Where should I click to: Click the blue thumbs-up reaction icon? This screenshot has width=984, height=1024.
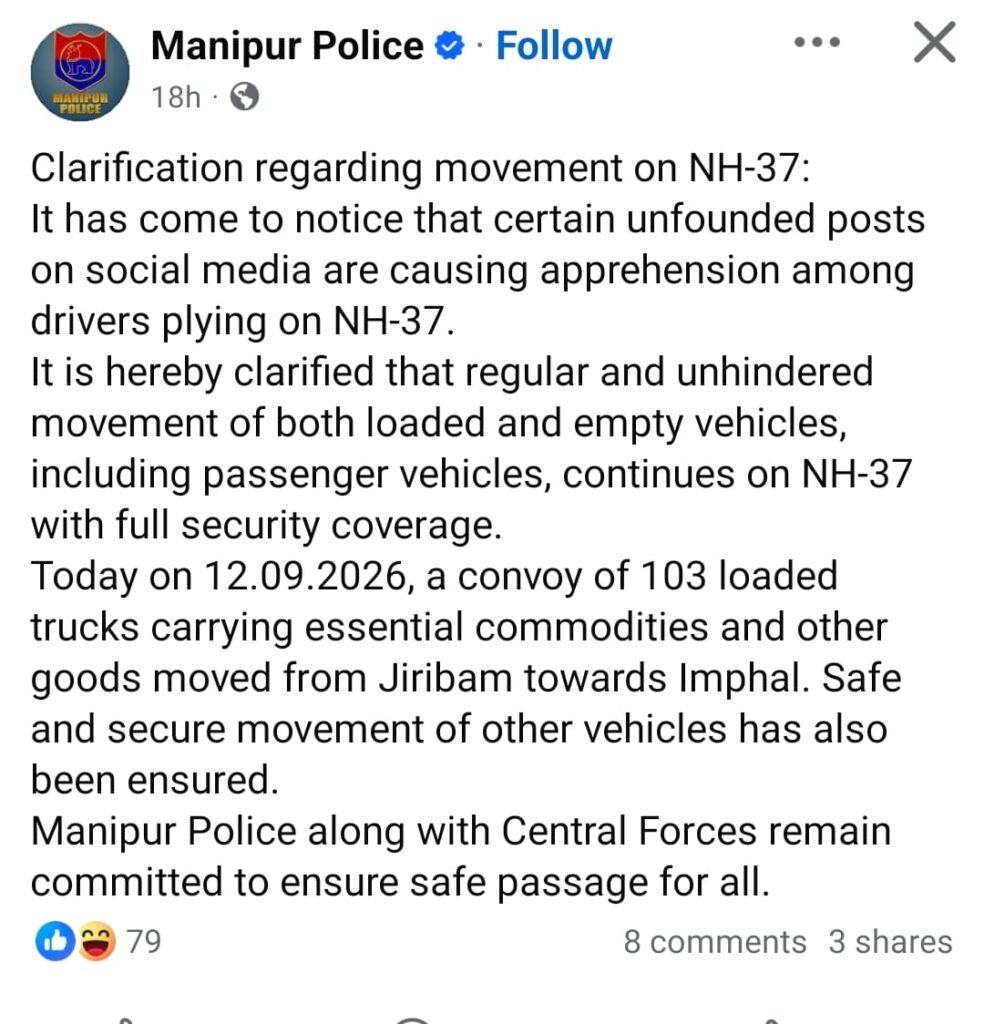[55, 941]
